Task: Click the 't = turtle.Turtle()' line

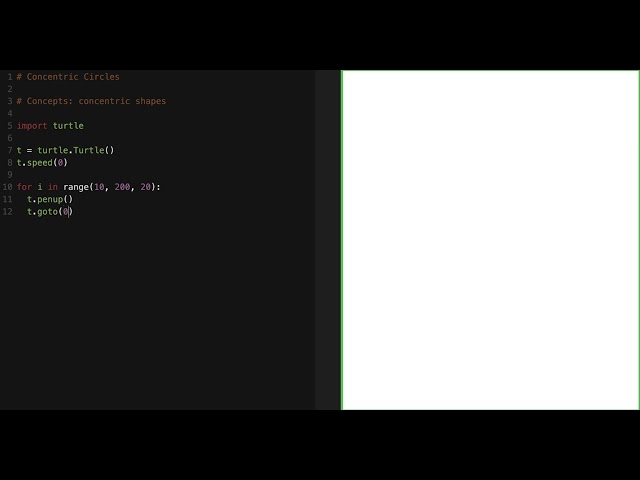Action: (65, 150)
